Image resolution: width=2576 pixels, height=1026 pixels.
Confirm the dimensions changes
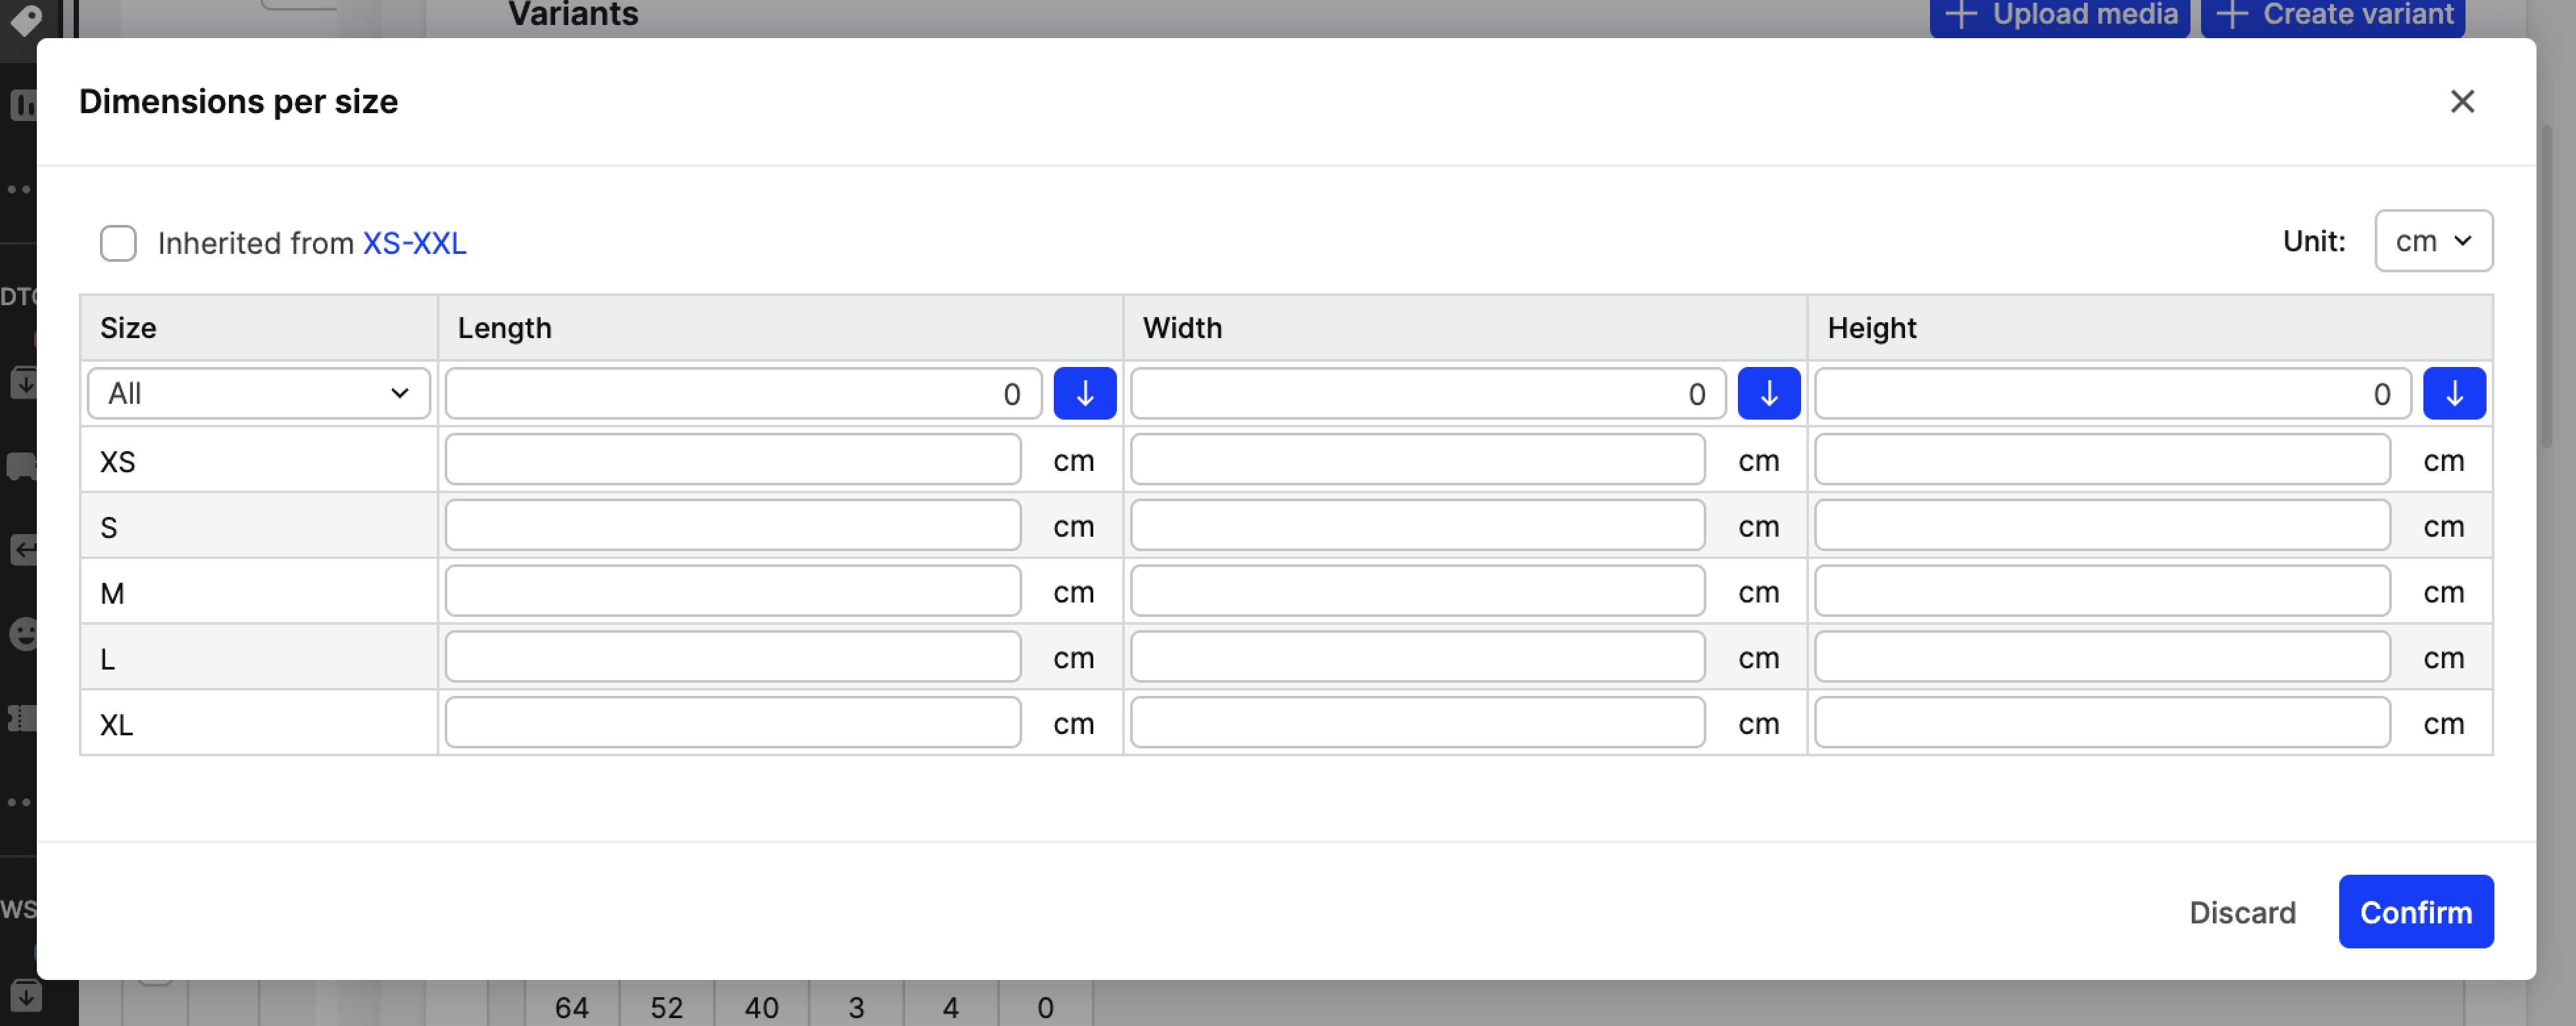[2415, 911]
